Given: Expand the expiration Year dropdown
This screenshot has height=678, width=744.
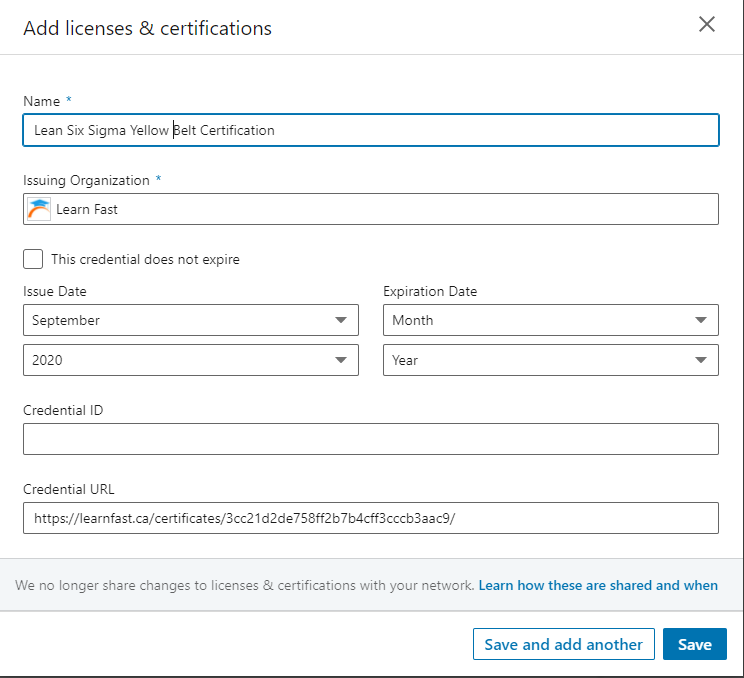Looking at the screenshot, I should pyautogui.click(x=540, y=361).
